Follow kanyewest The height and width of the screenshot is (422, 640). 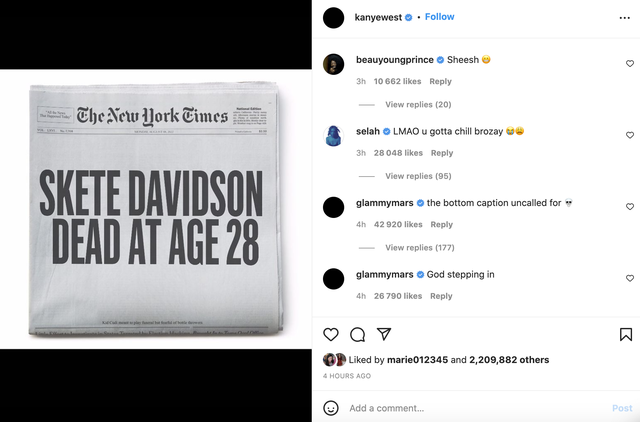[x=440, y=17]
